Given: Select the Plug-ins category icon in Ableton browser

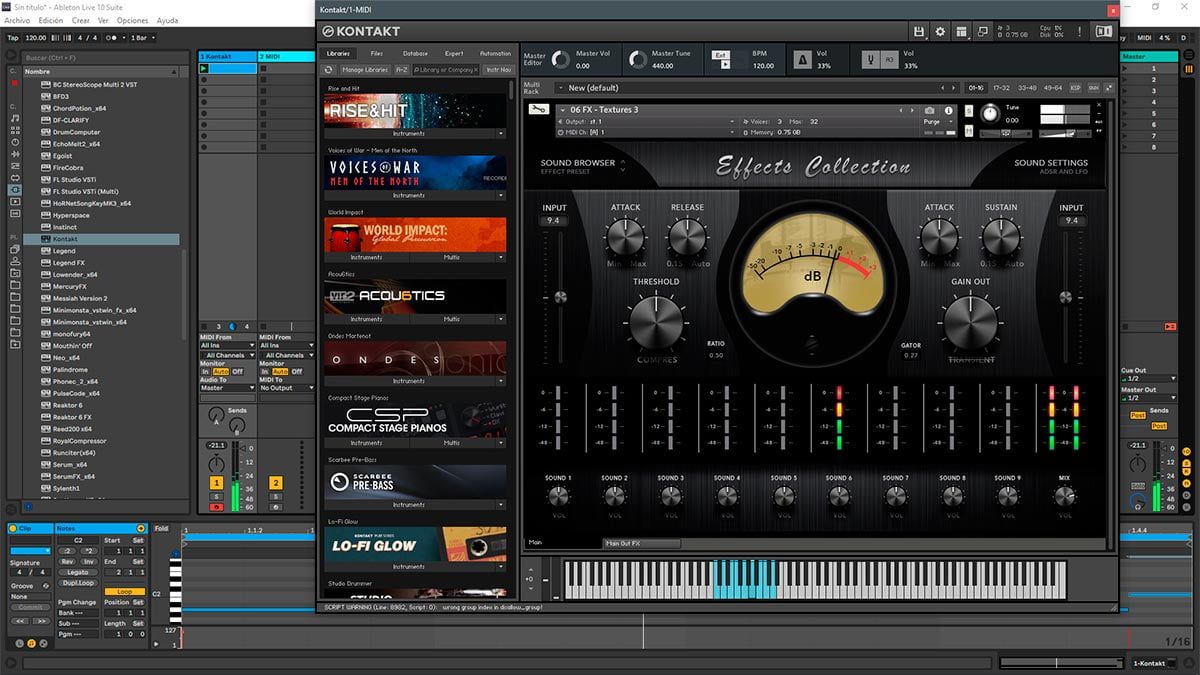Looking at the screenshot, I should click(x=14, y=188).
